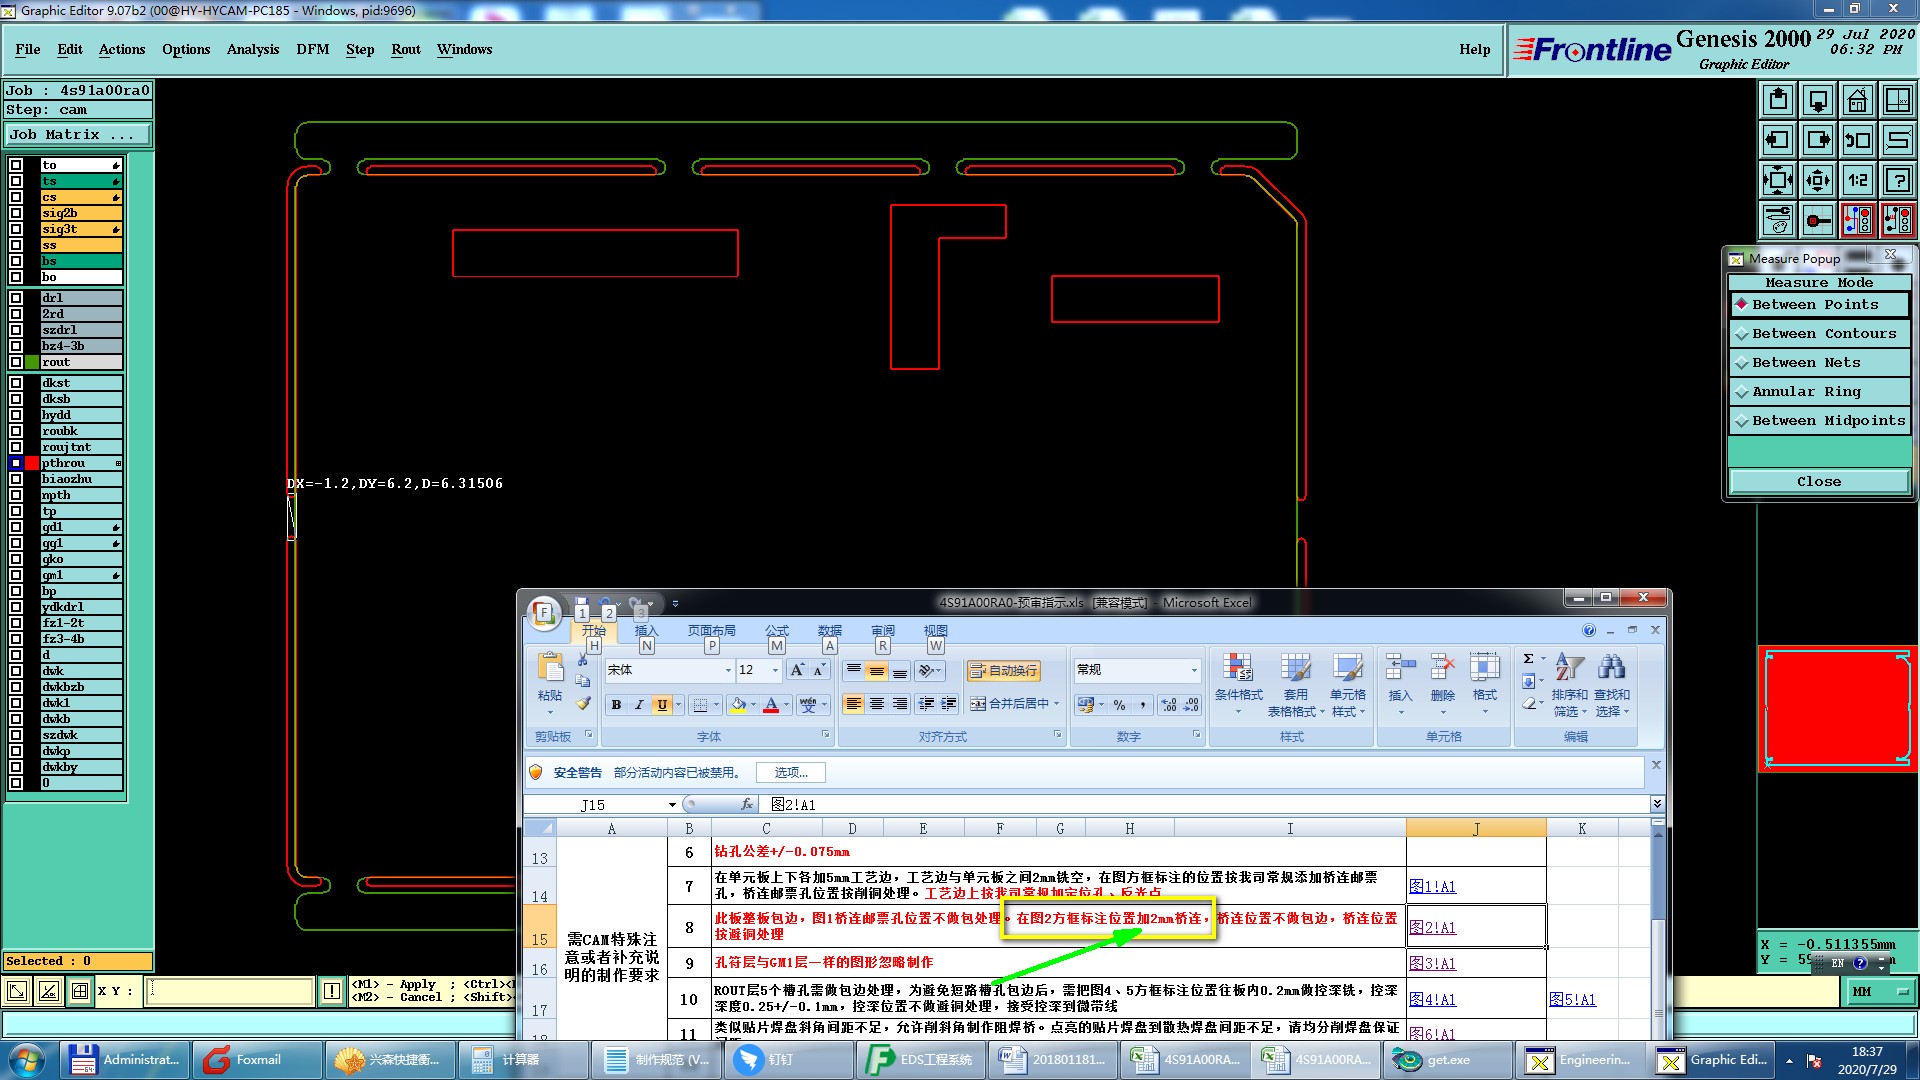Viewport: 1920px width, 1080px height.
Task: Click the 1:2 zoom scale icon
Action: [1857, 180]
